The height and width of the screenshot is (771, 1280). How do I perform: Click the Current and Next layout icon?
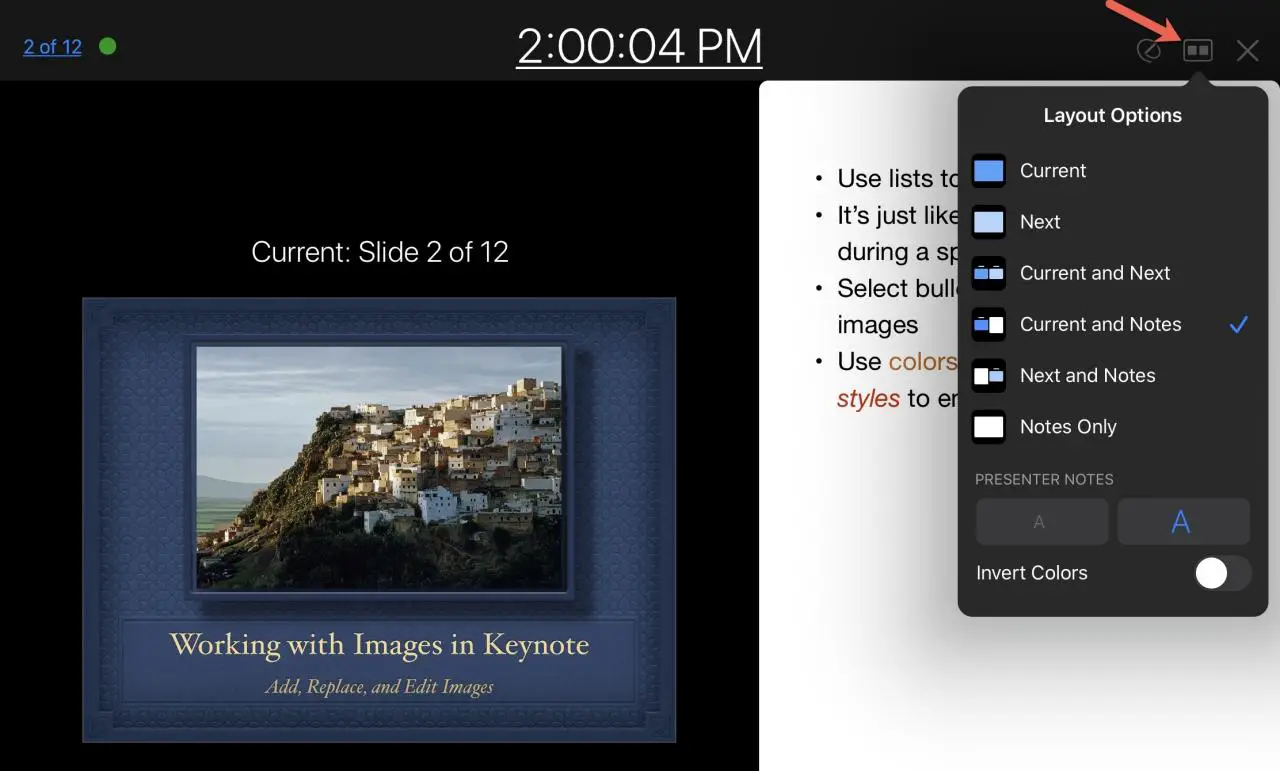click(988, 273)
